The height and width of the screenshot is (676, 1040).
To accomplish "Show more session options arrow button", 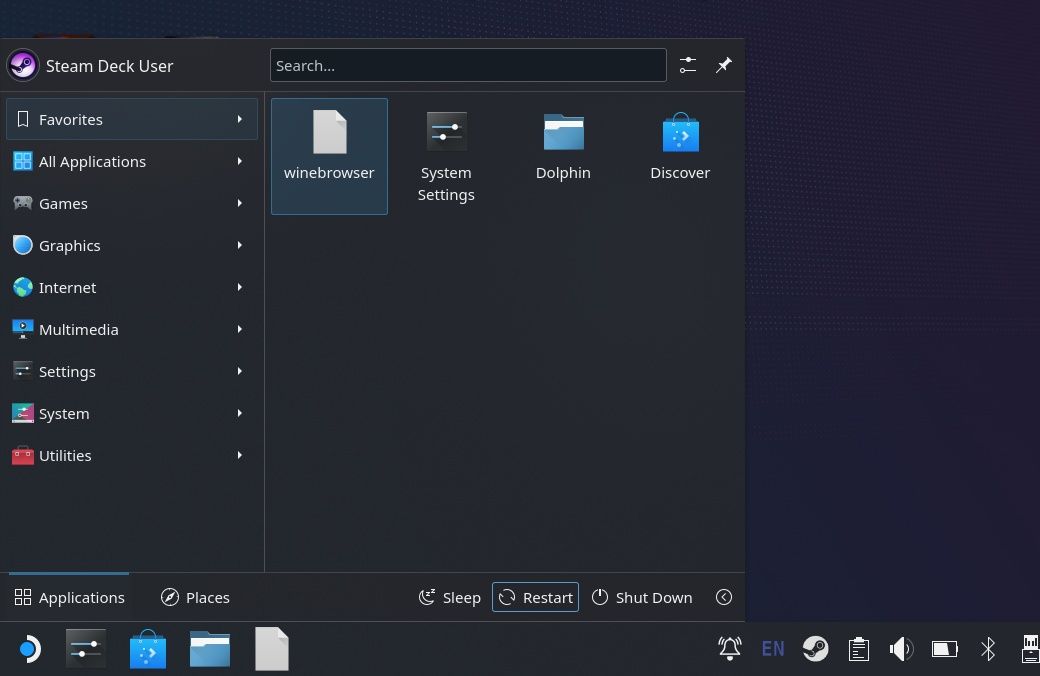I will (724, 597).
